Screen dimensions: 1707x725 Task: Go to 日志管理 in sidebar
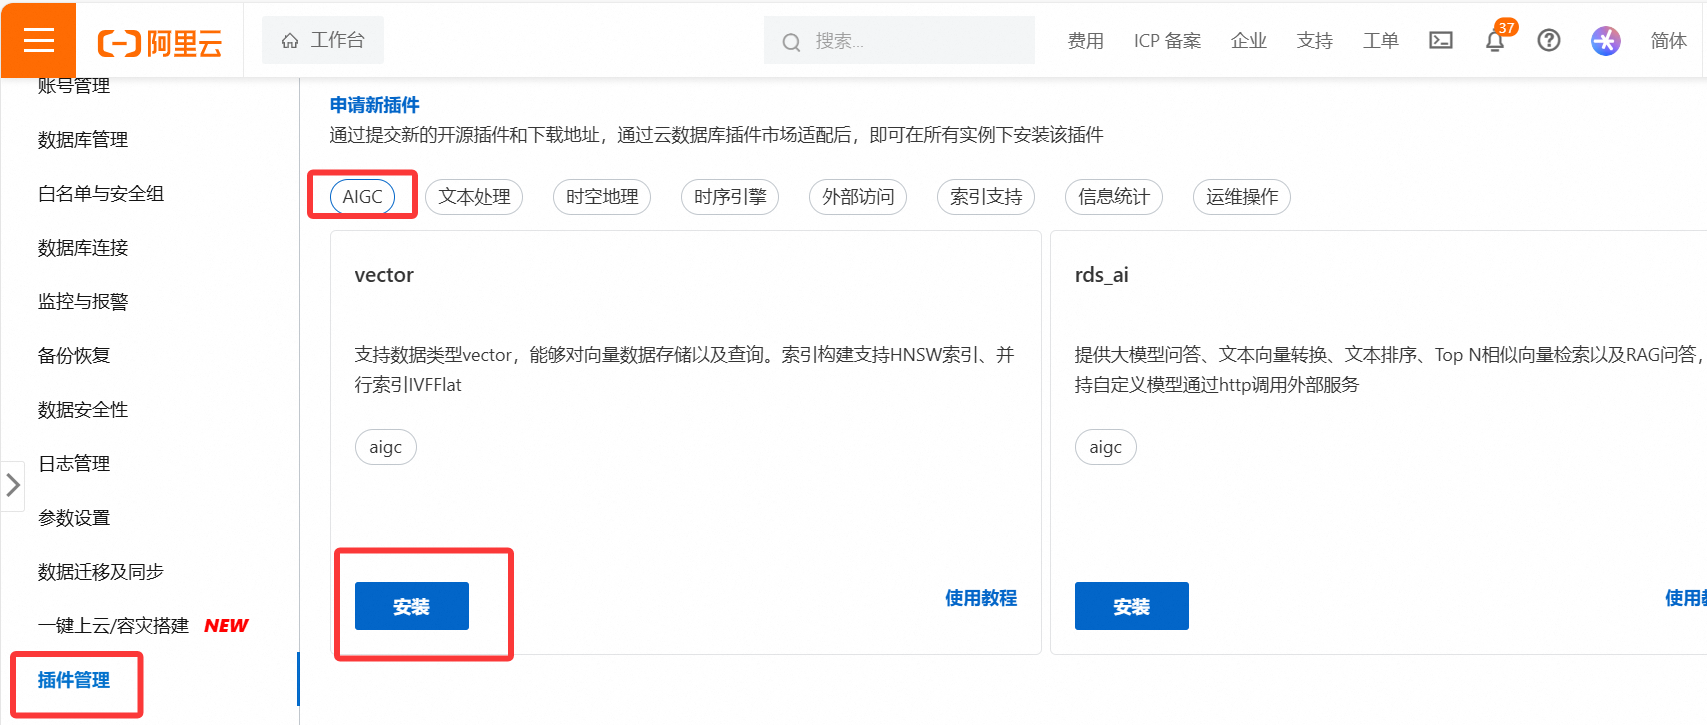(74, 464)
